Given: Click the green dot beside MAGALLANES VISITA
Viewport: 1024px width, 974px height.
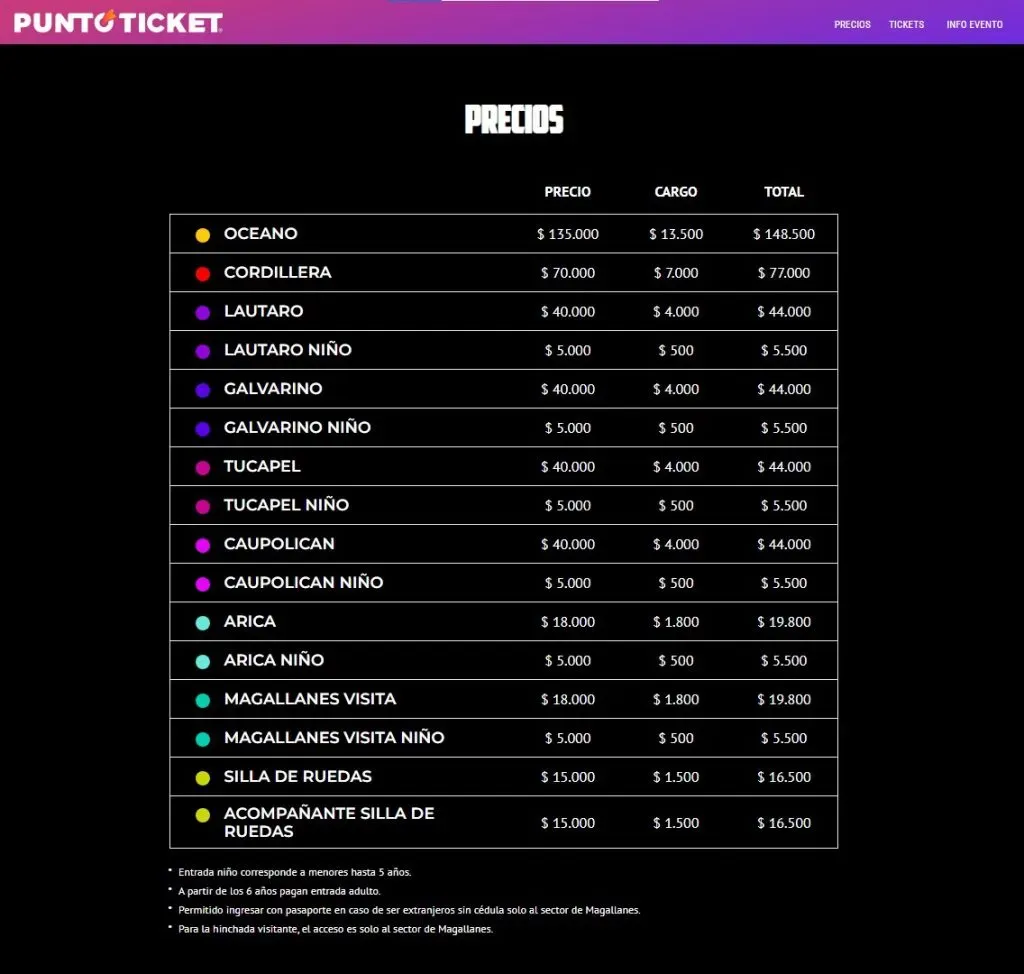Looking at the screenshot, I should [203, 699].
